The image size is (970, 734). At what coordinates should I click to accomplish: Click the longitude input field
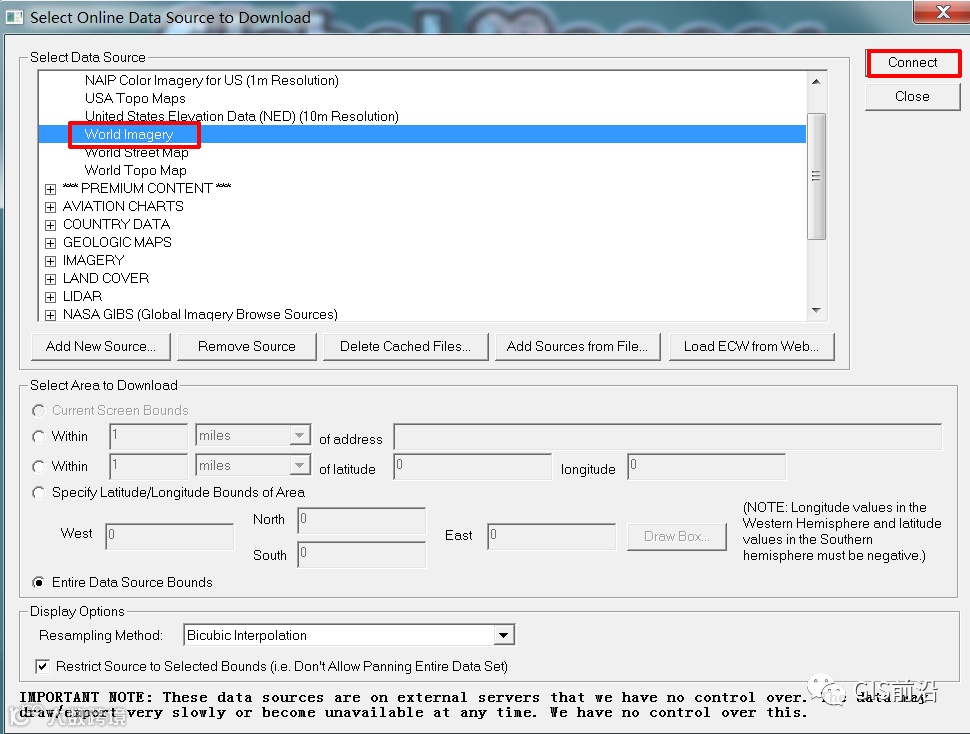(706, 467)
